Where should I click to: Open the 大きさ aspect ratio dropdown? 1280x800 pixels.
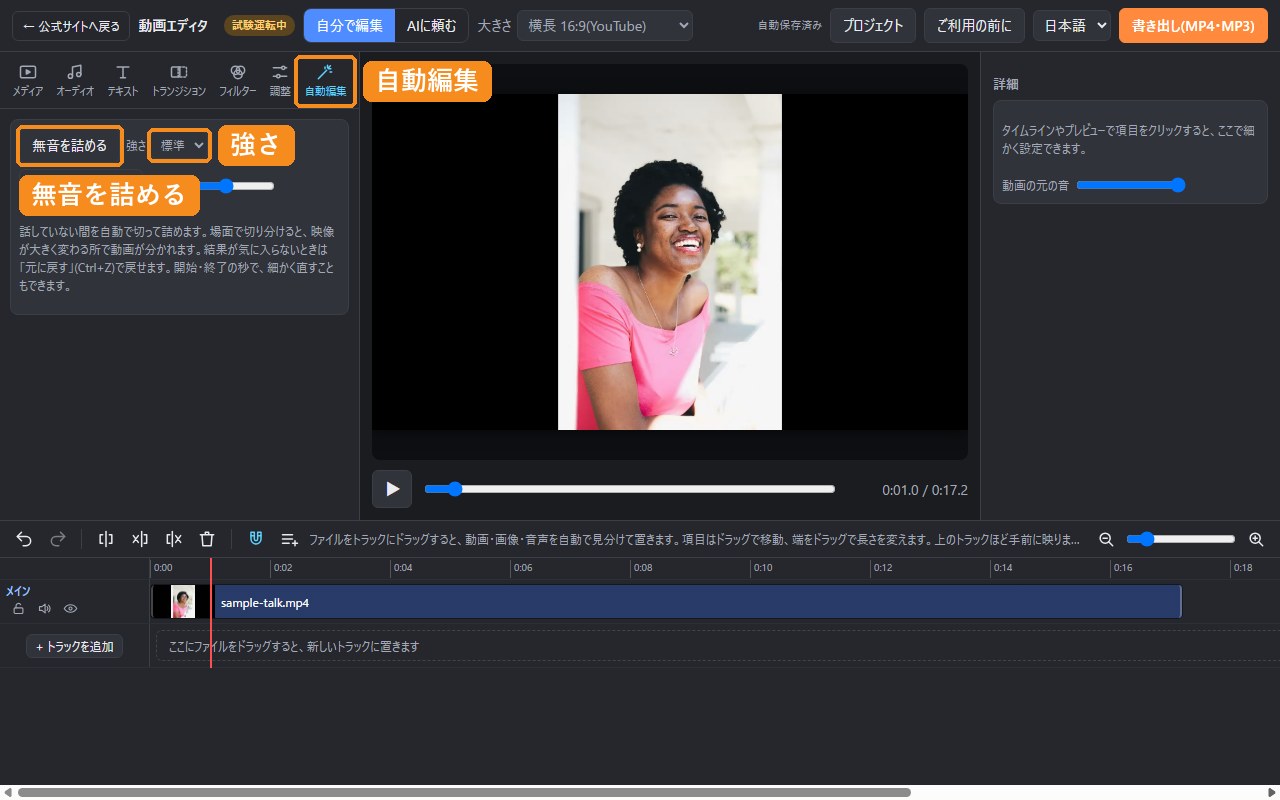point(605,26)
